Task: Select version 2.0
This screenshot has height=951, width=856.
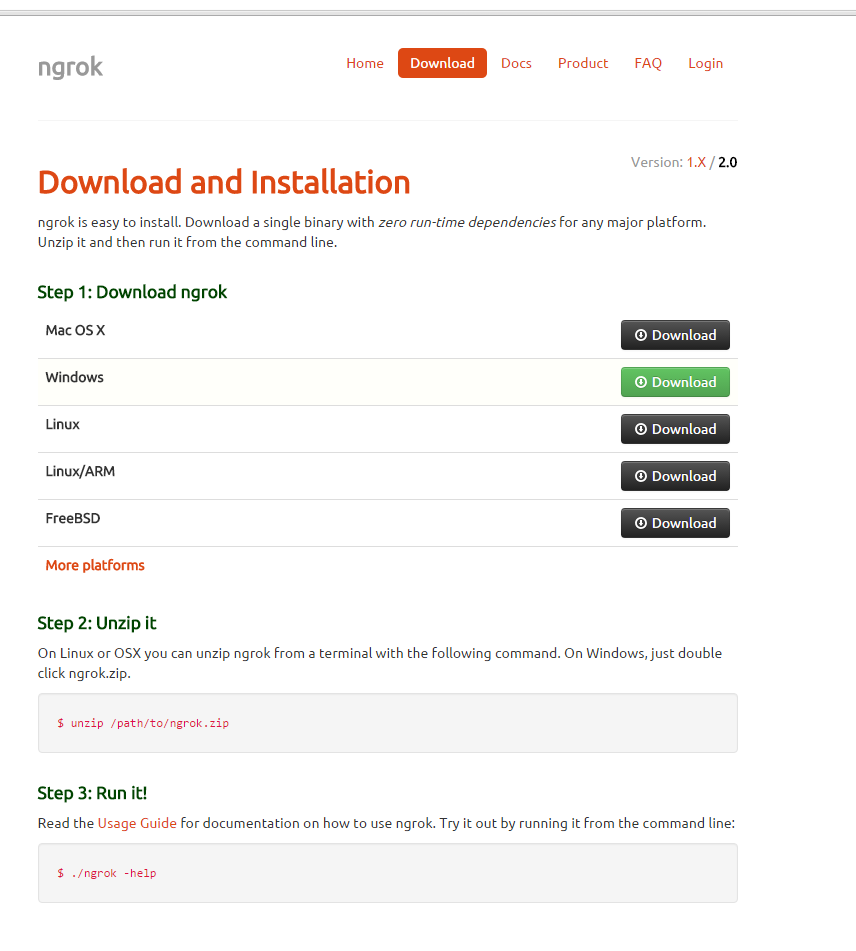Action: point(727,162)
